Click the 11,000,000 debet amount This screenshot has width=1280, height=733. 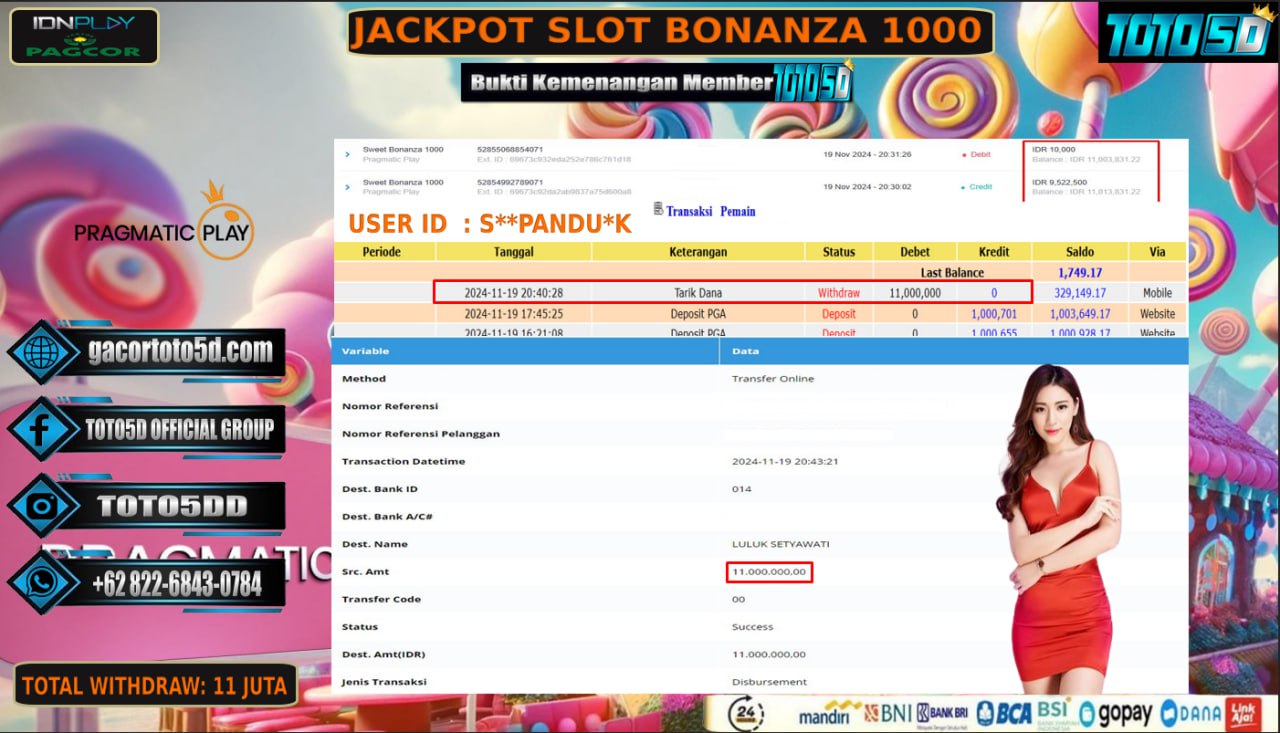pyautogui.click(x=915, y=293)
